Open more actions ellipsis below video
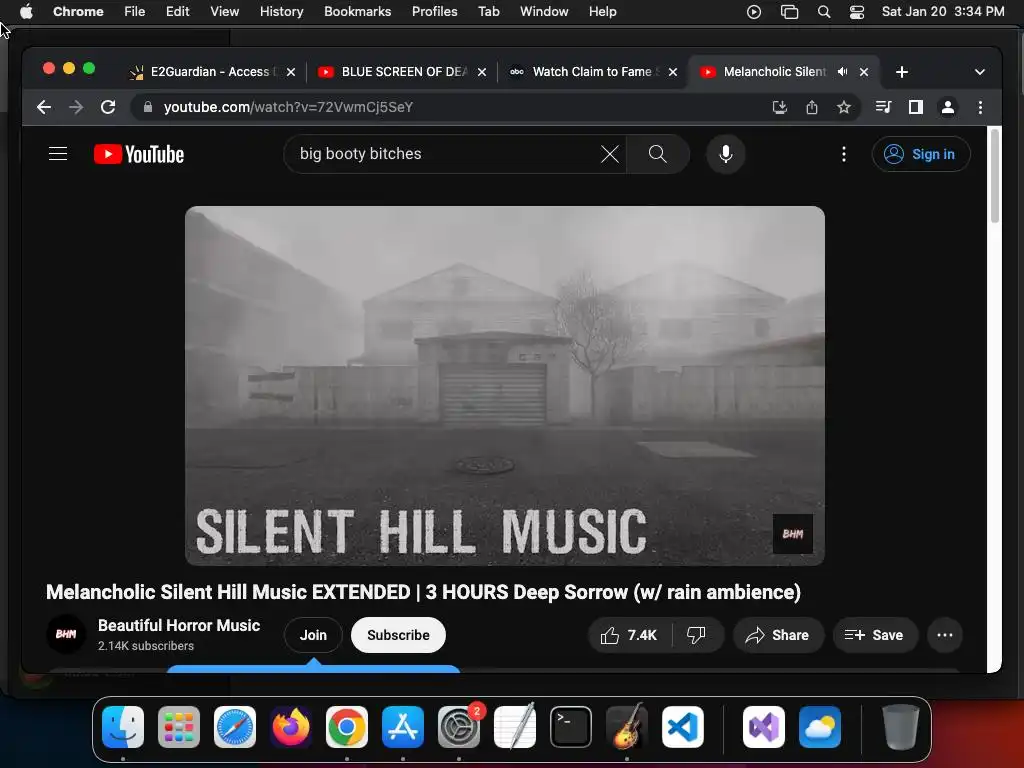1024x768 pixels. click(944, 635)
